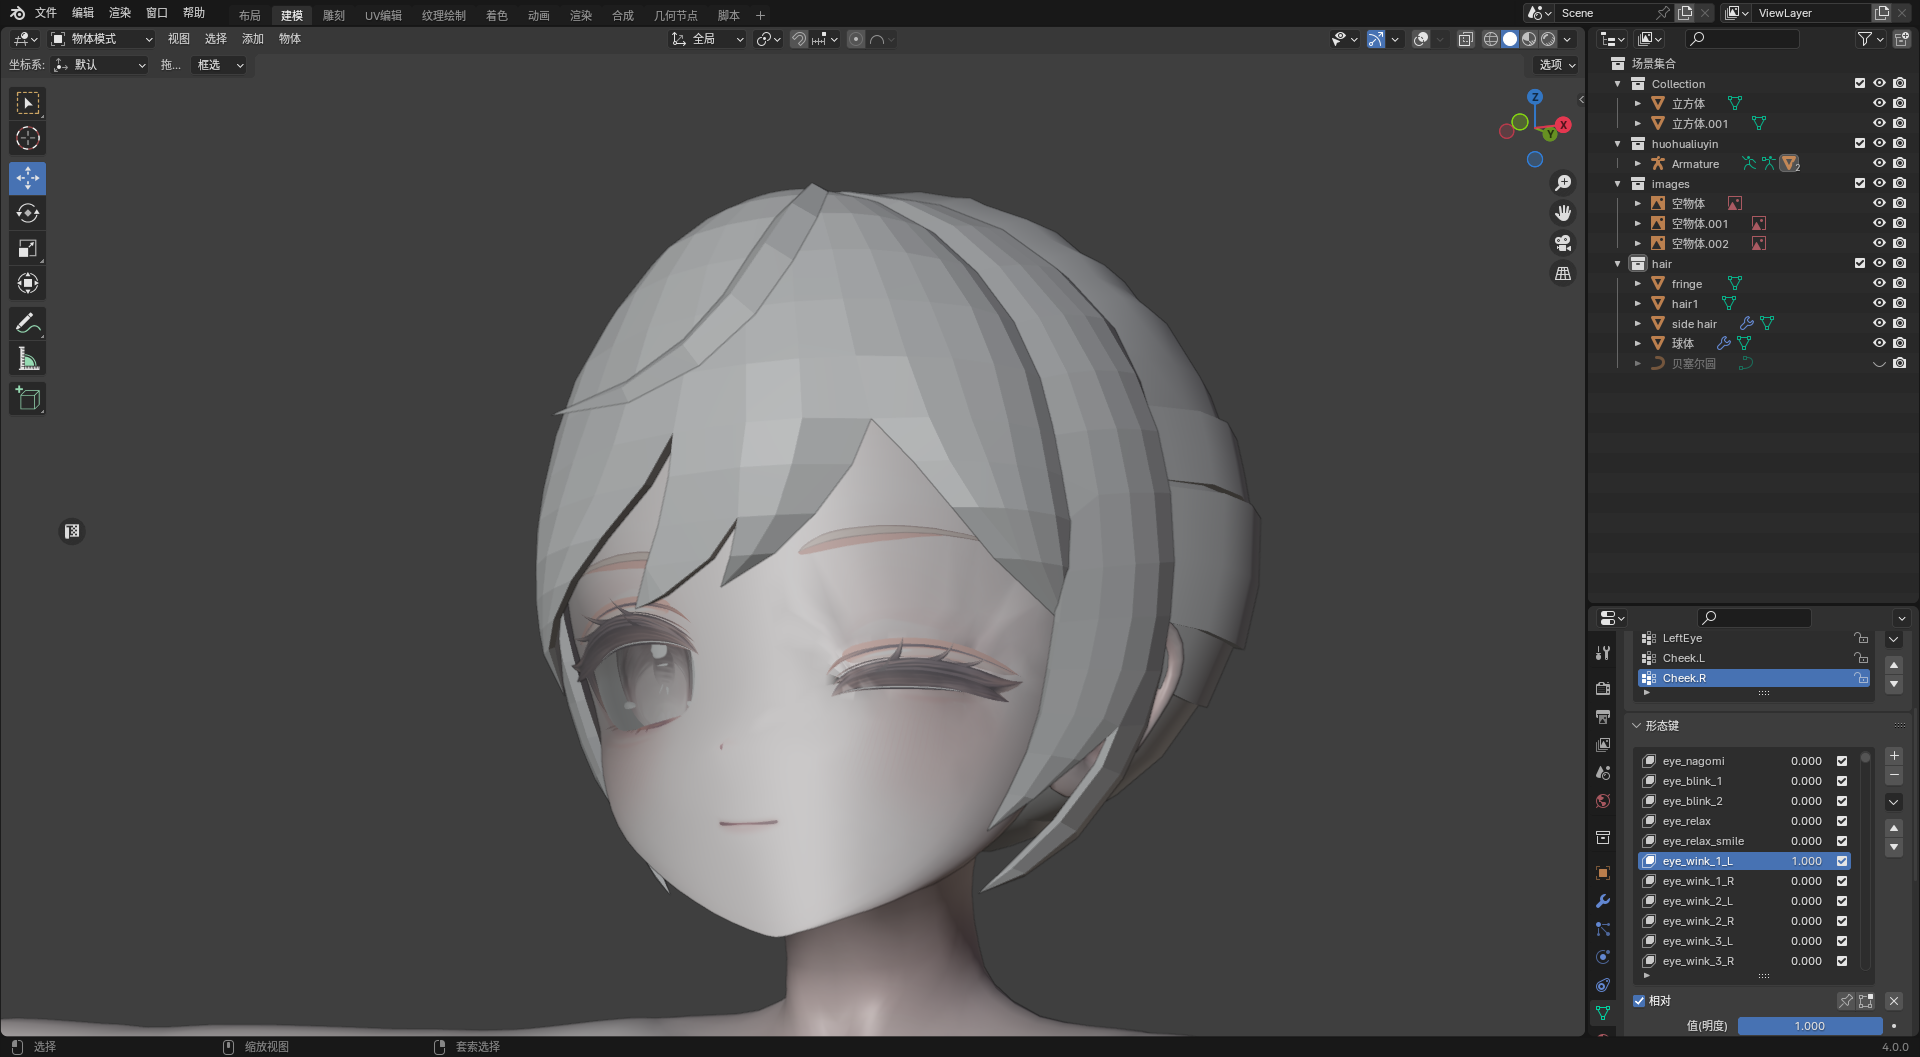Viewport: 1920px width, 1057px height.
Task: Uncheck the eye_blink_1 shape key checkbox
Action: [1842, 781]
